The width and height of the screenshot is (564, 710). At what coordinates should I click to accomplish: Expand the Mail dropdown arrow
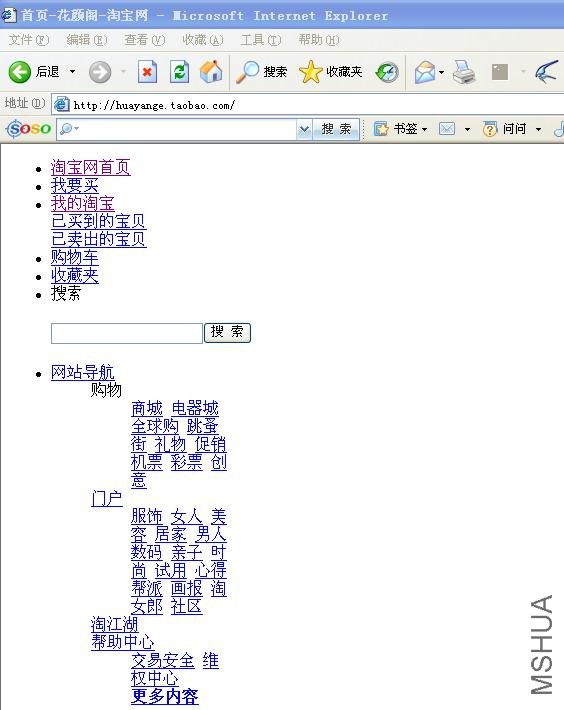coord(441,72)
